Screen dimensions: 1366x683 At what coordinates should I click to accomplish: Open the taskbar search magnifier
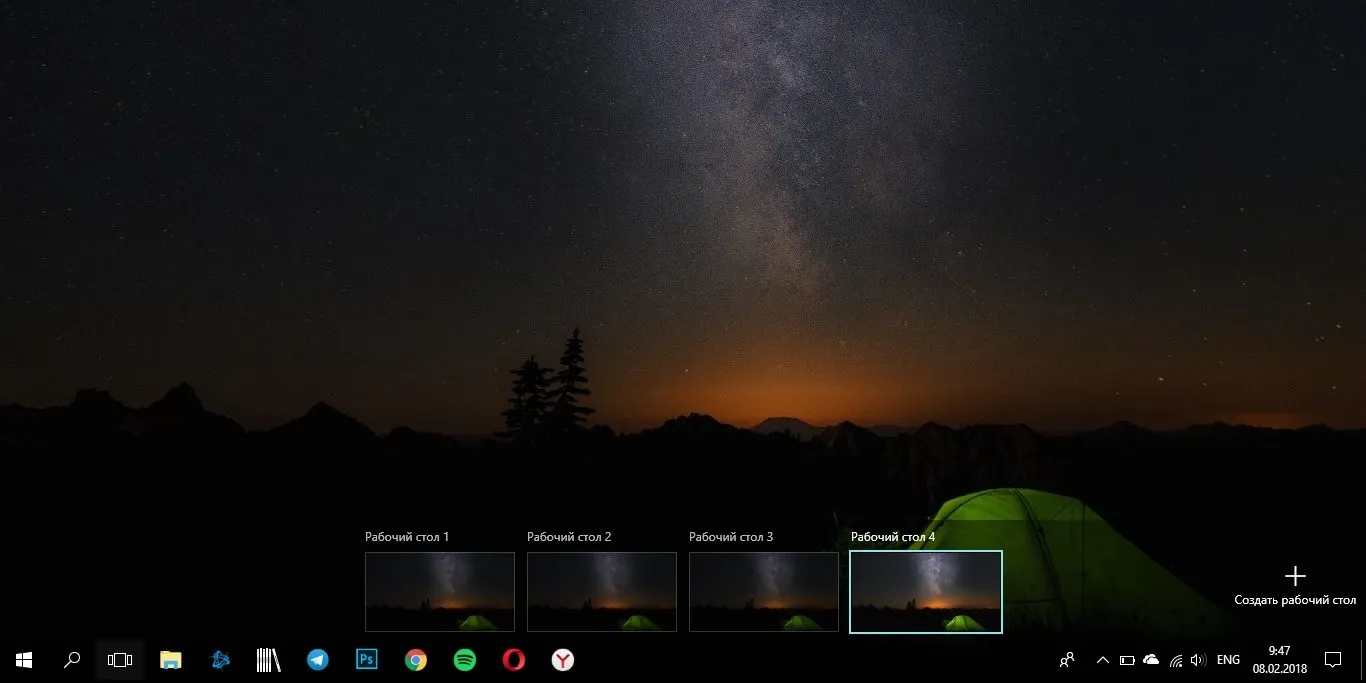[x=72, y=660]
